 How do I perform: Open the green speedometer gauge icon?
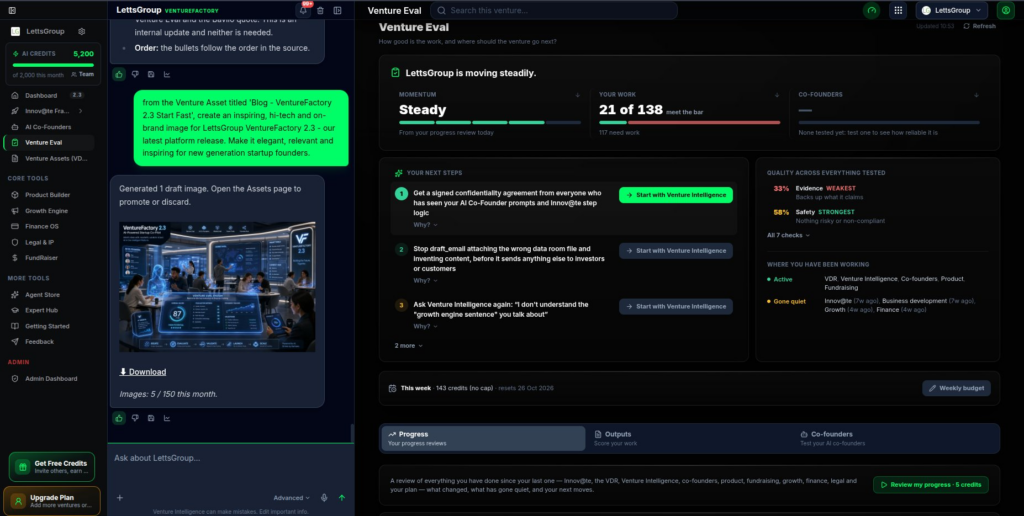click(x=871, y=10)
